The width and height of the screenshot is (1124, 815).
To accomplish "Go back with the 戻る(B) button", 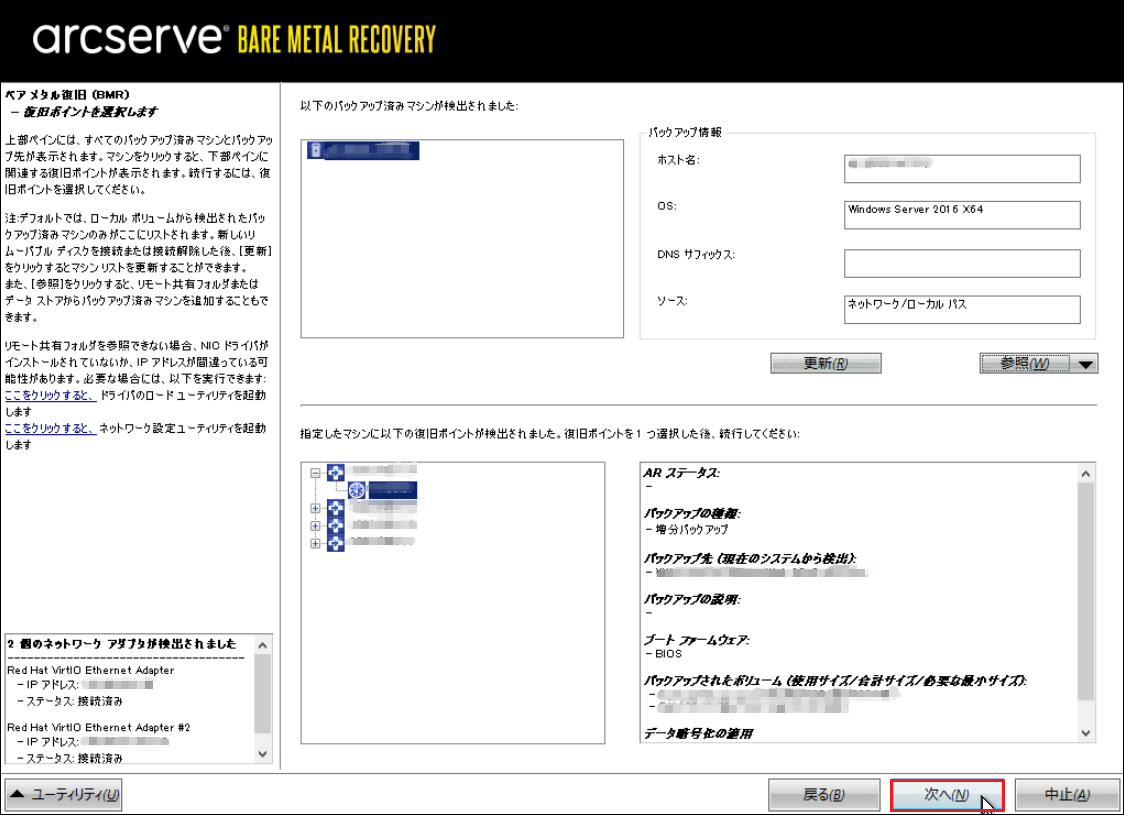I will click(824, 794).
